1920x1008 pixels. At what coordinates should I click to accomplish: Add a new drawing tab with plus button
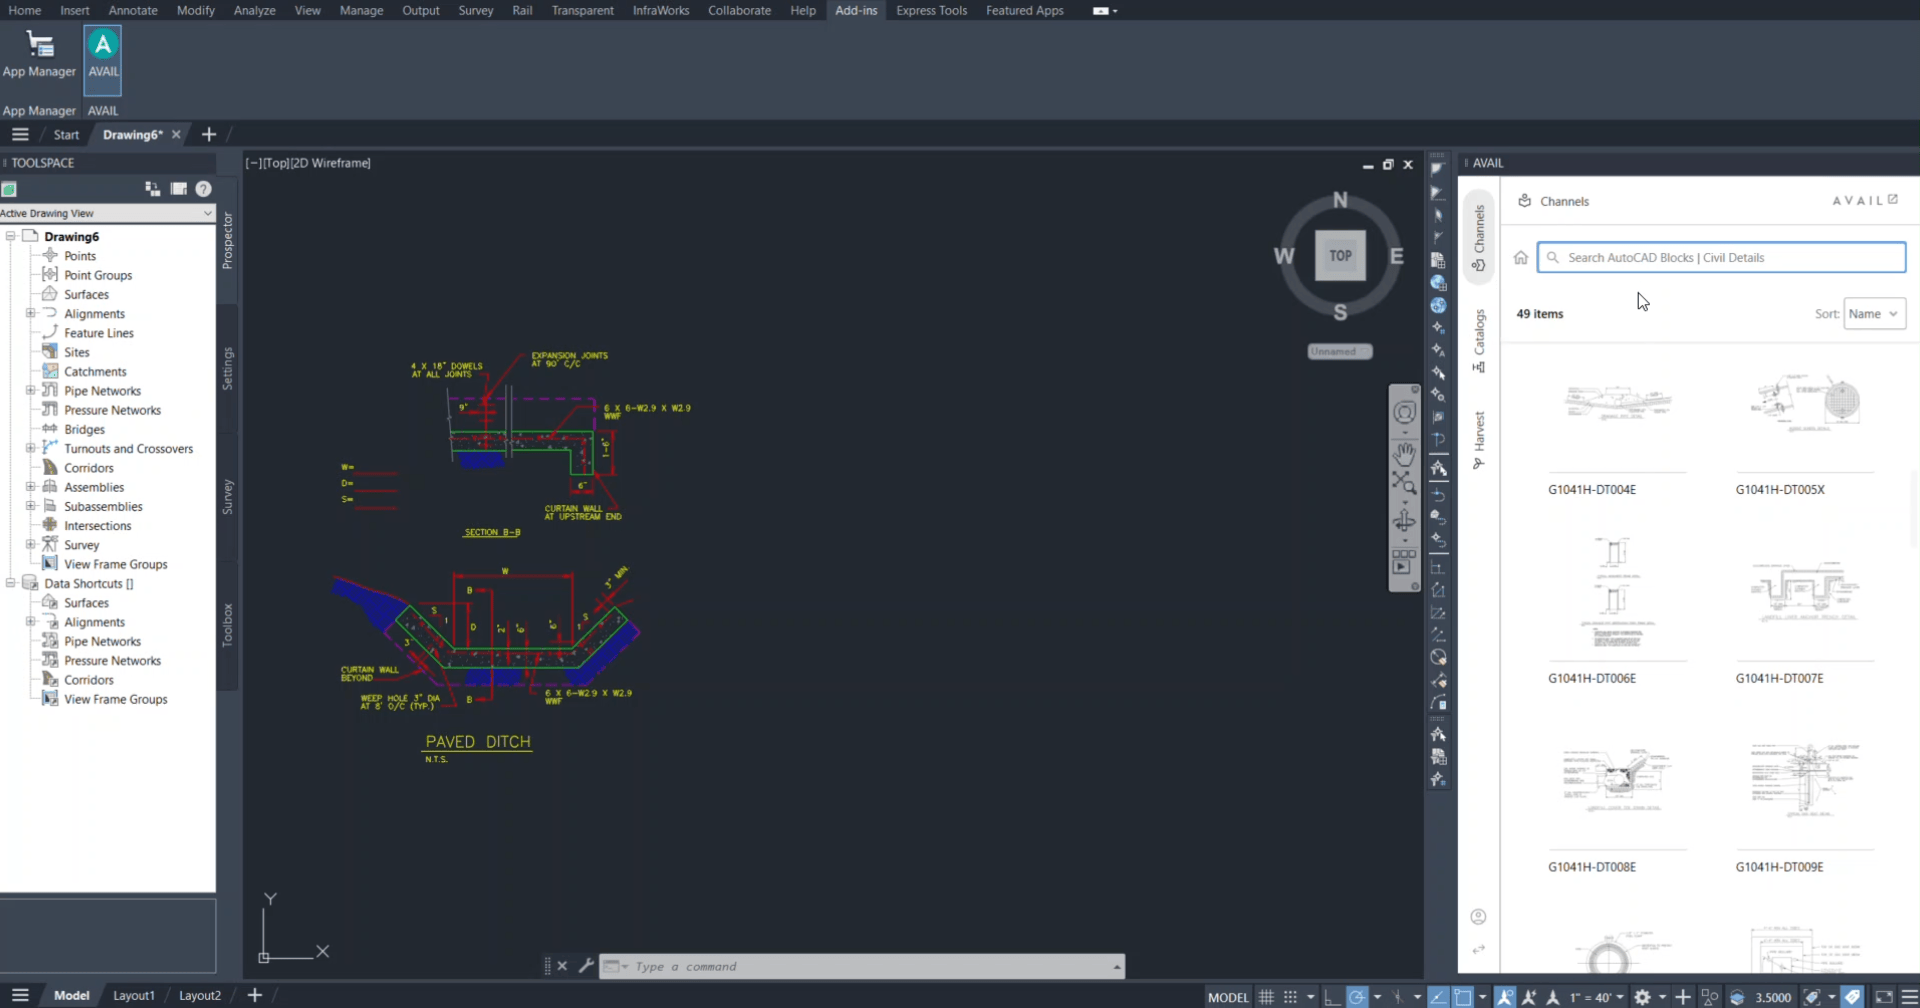click(208, 134)
